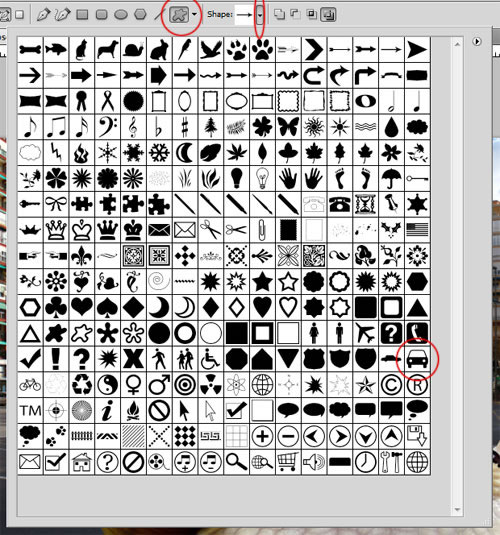Pick the bass clef shape
This screenshot has width=500, height=535.
[x=108, y=127]
